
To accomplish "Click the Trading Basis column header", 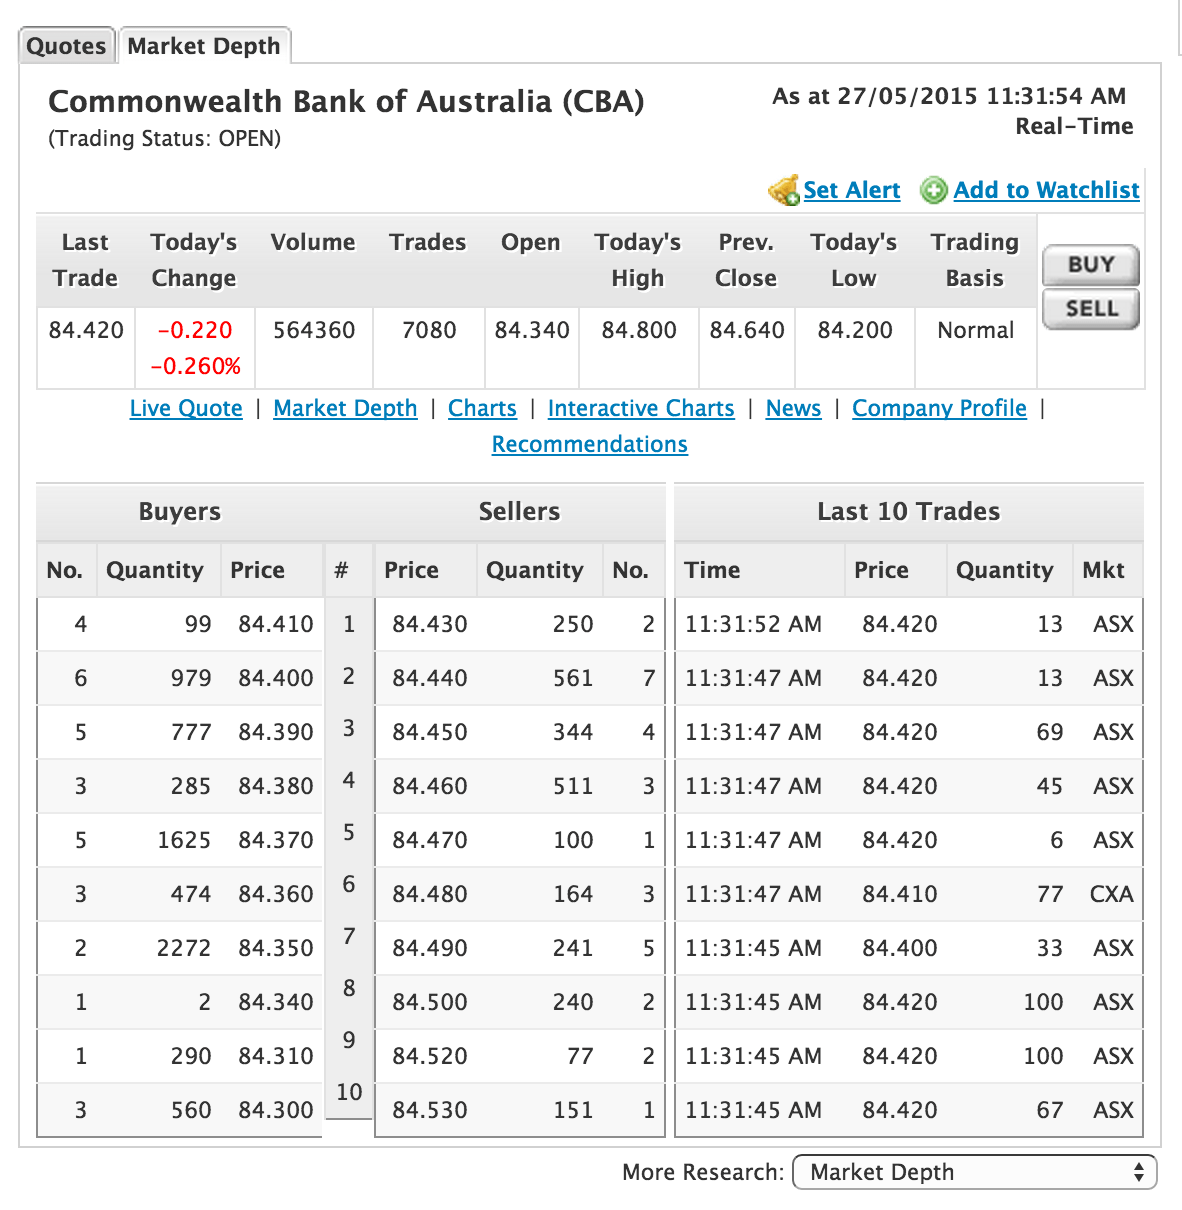I will point(975,260).
